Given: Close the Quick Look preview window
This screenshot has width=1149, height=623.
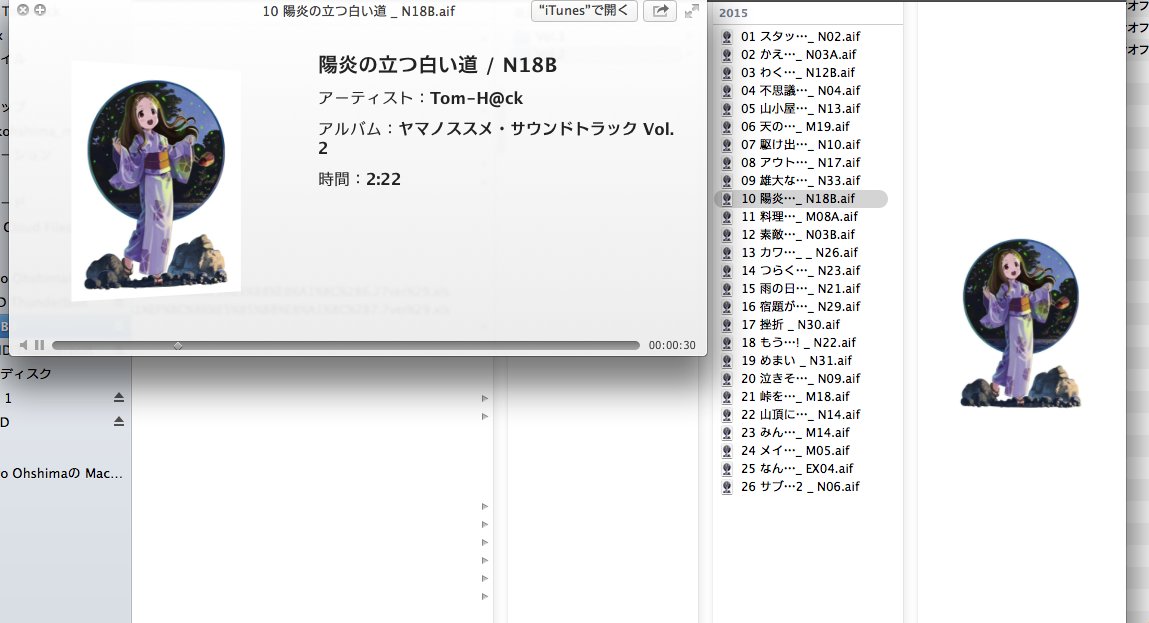Looking at the screenshot, I should click(23, 10).
